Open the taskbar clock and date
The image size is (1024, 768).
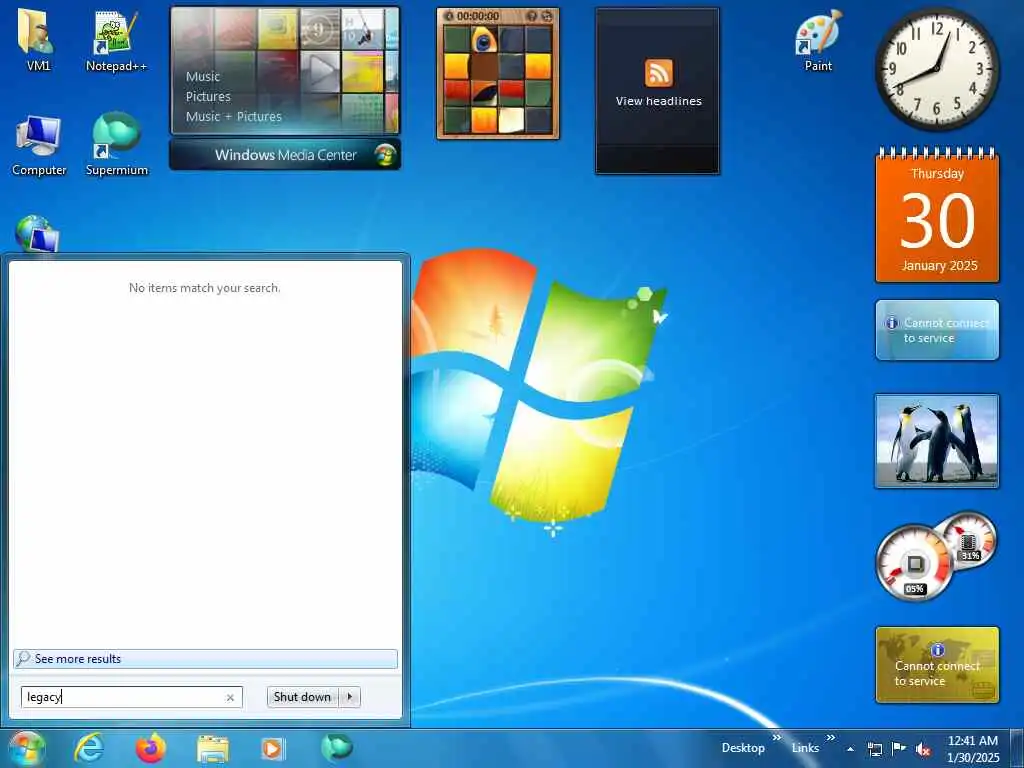973,749
